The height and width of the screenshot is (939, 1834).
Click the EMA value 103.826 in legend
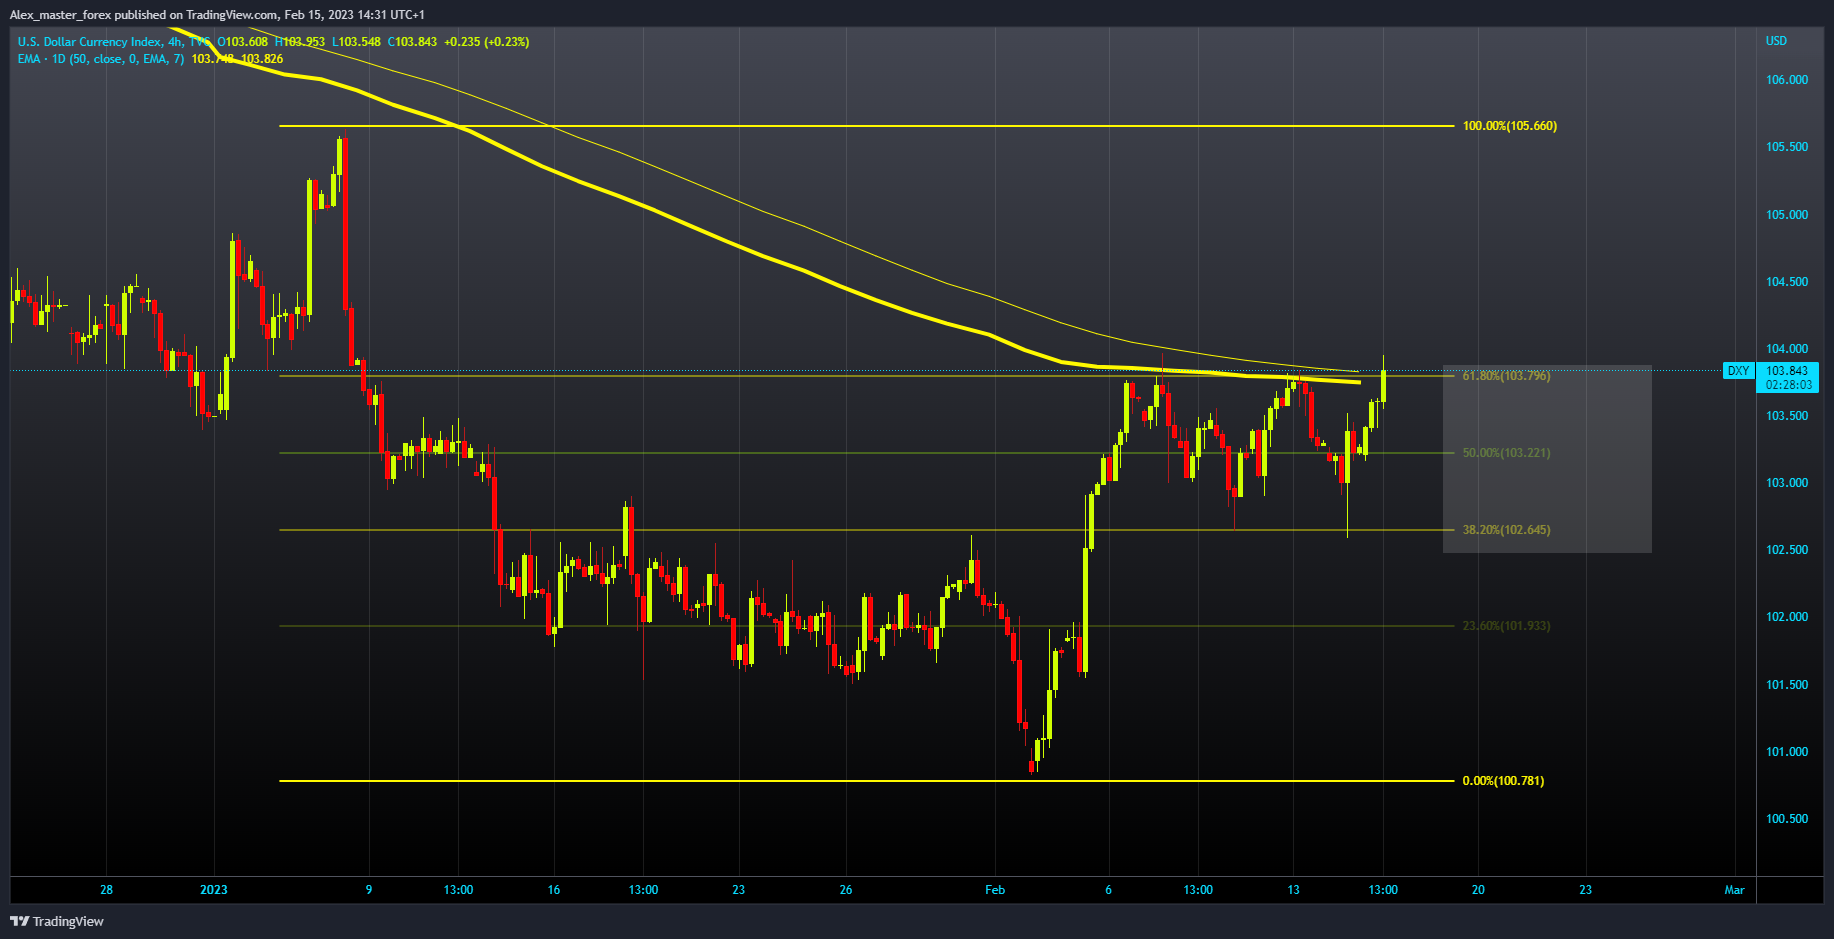[x=262, y=59]
